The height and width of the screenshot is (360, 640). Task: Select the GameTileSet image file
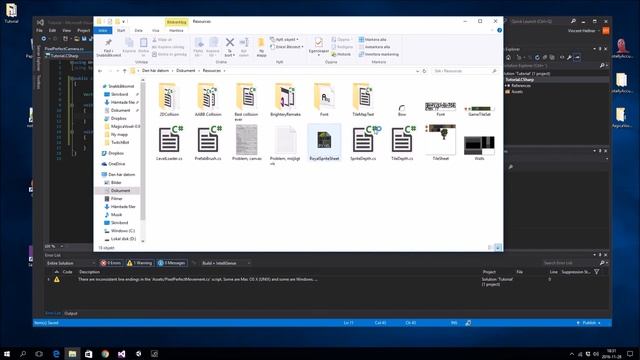(479, 109)
